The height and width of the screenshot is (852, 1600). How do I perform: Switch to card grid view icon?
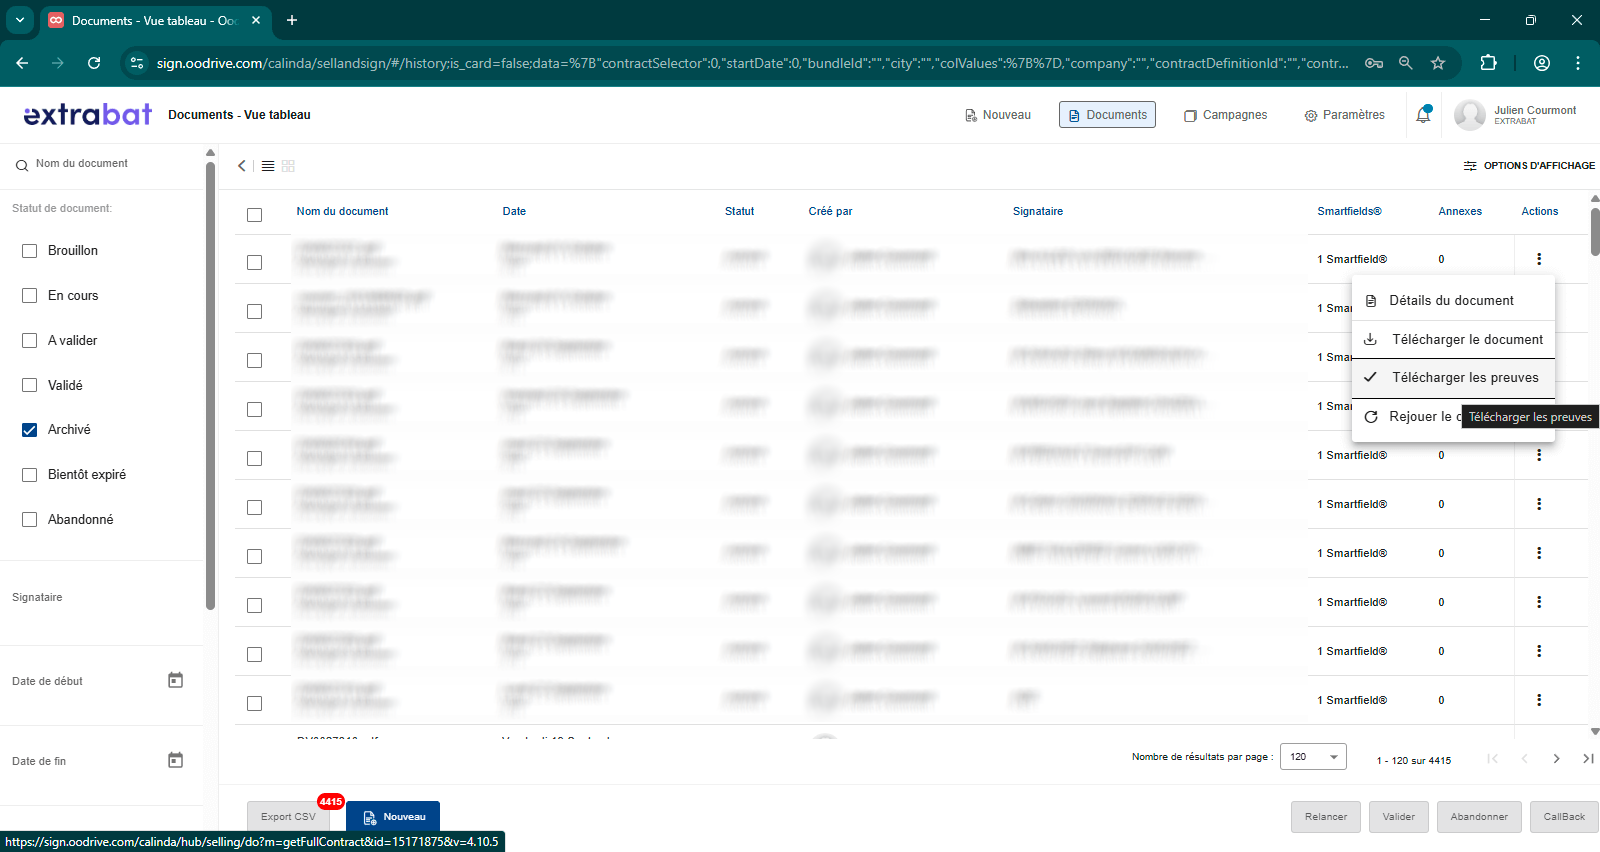[x=288, y=166]
